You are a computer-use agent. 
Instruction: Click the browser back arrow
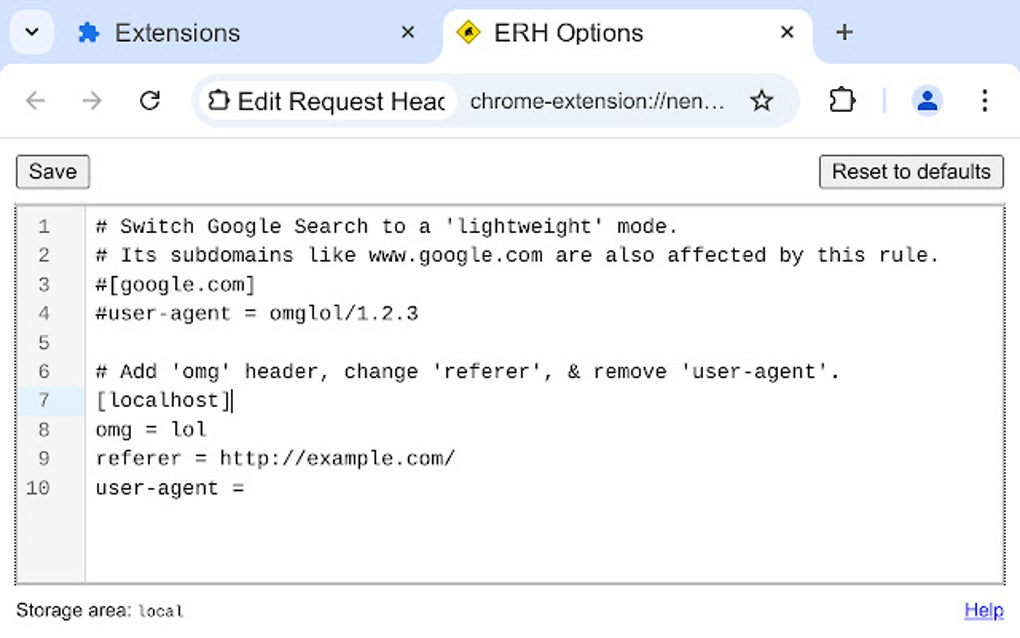[35, 101]
